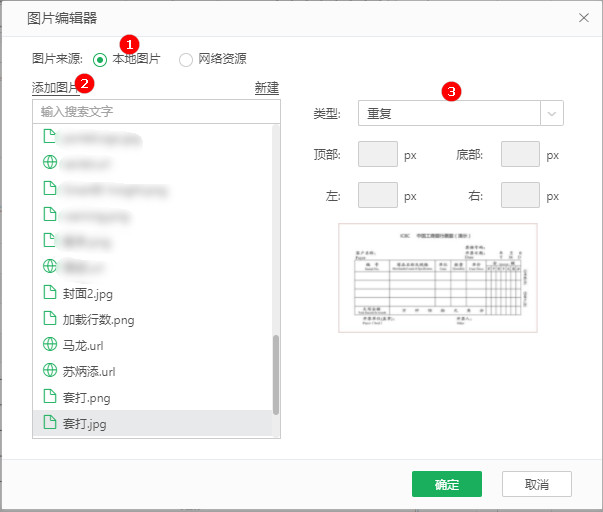Click the file icon beside 封面2.jpg
Screen dimensions: 603x512
click(x=50, y=292)
